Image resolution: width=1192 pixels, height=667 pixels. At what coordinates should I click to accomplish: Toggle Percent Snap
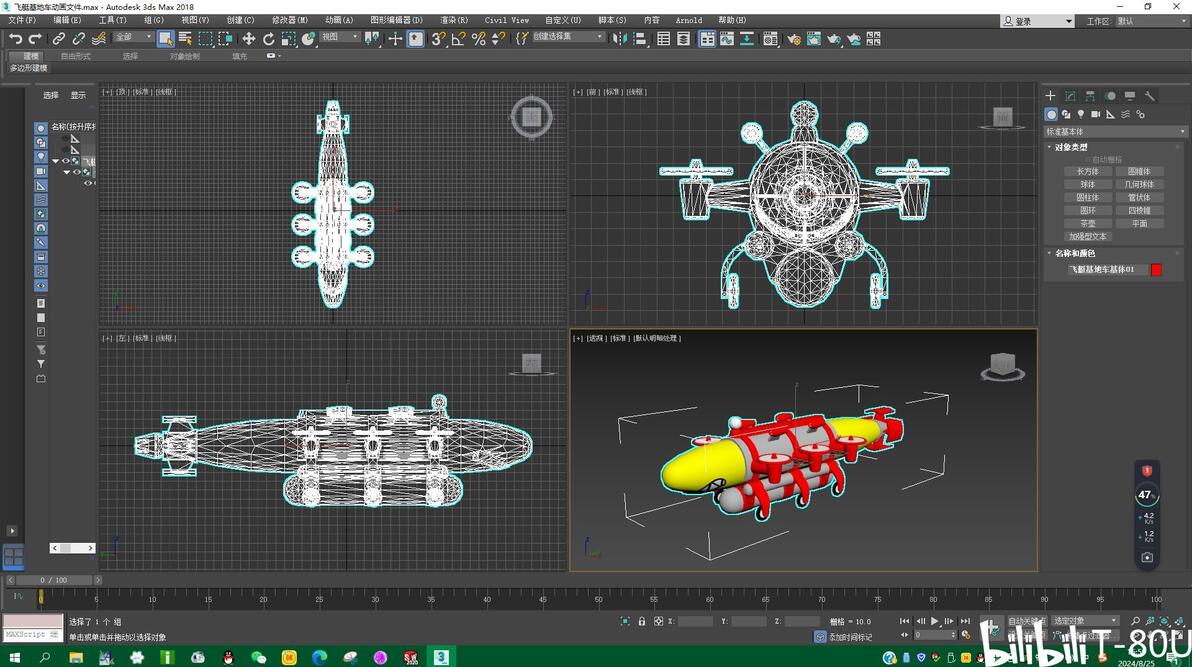coord(478,39)
